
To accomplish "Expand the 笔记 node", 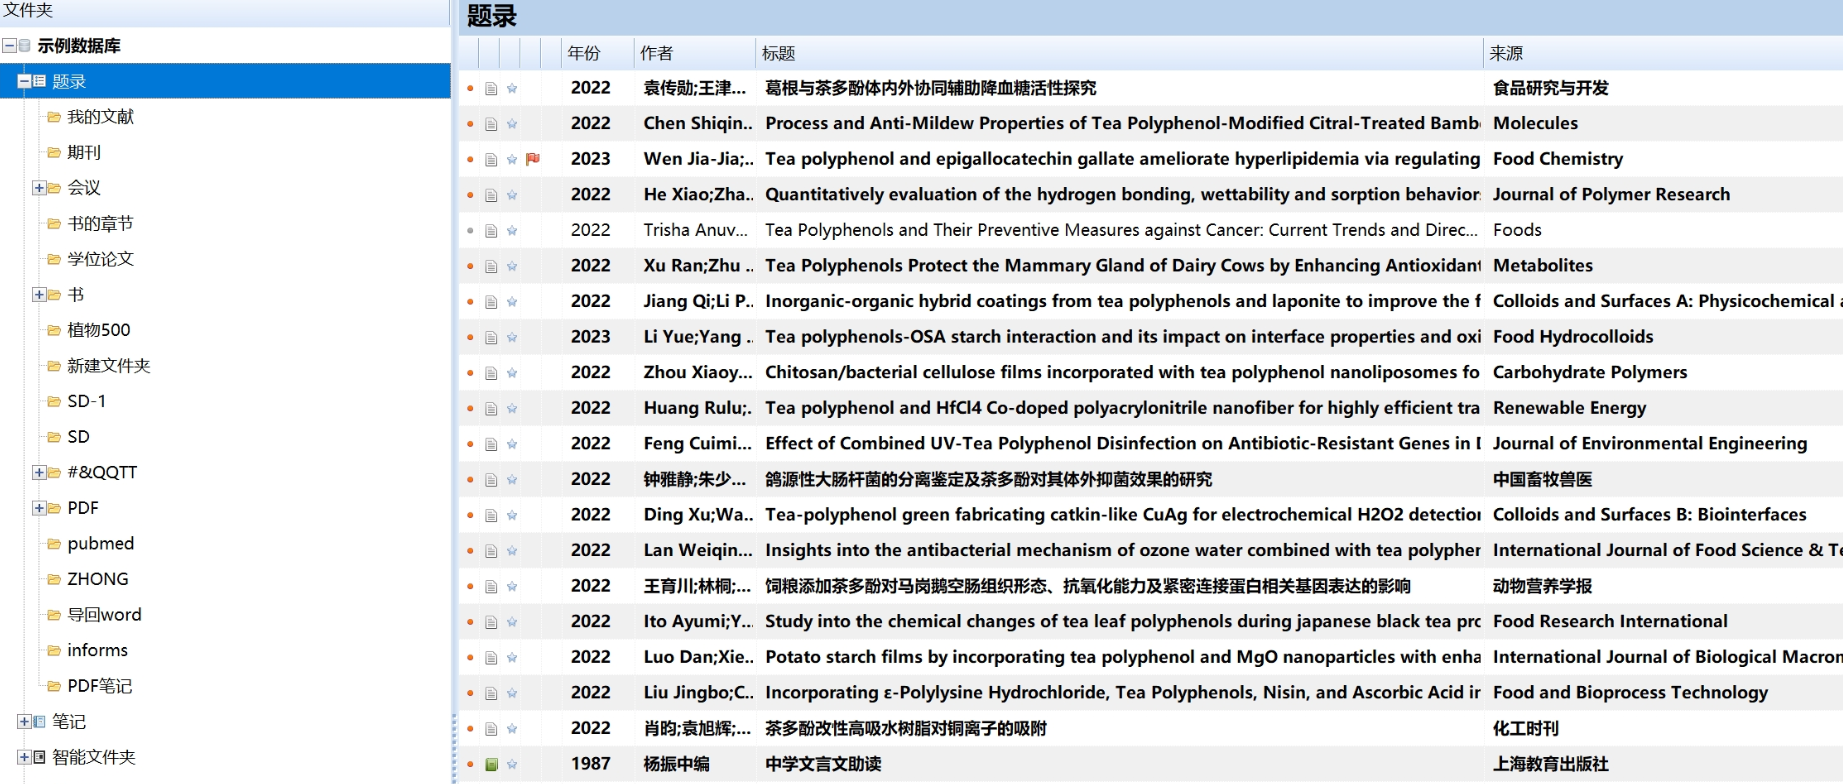I will (x=24, y=721).
